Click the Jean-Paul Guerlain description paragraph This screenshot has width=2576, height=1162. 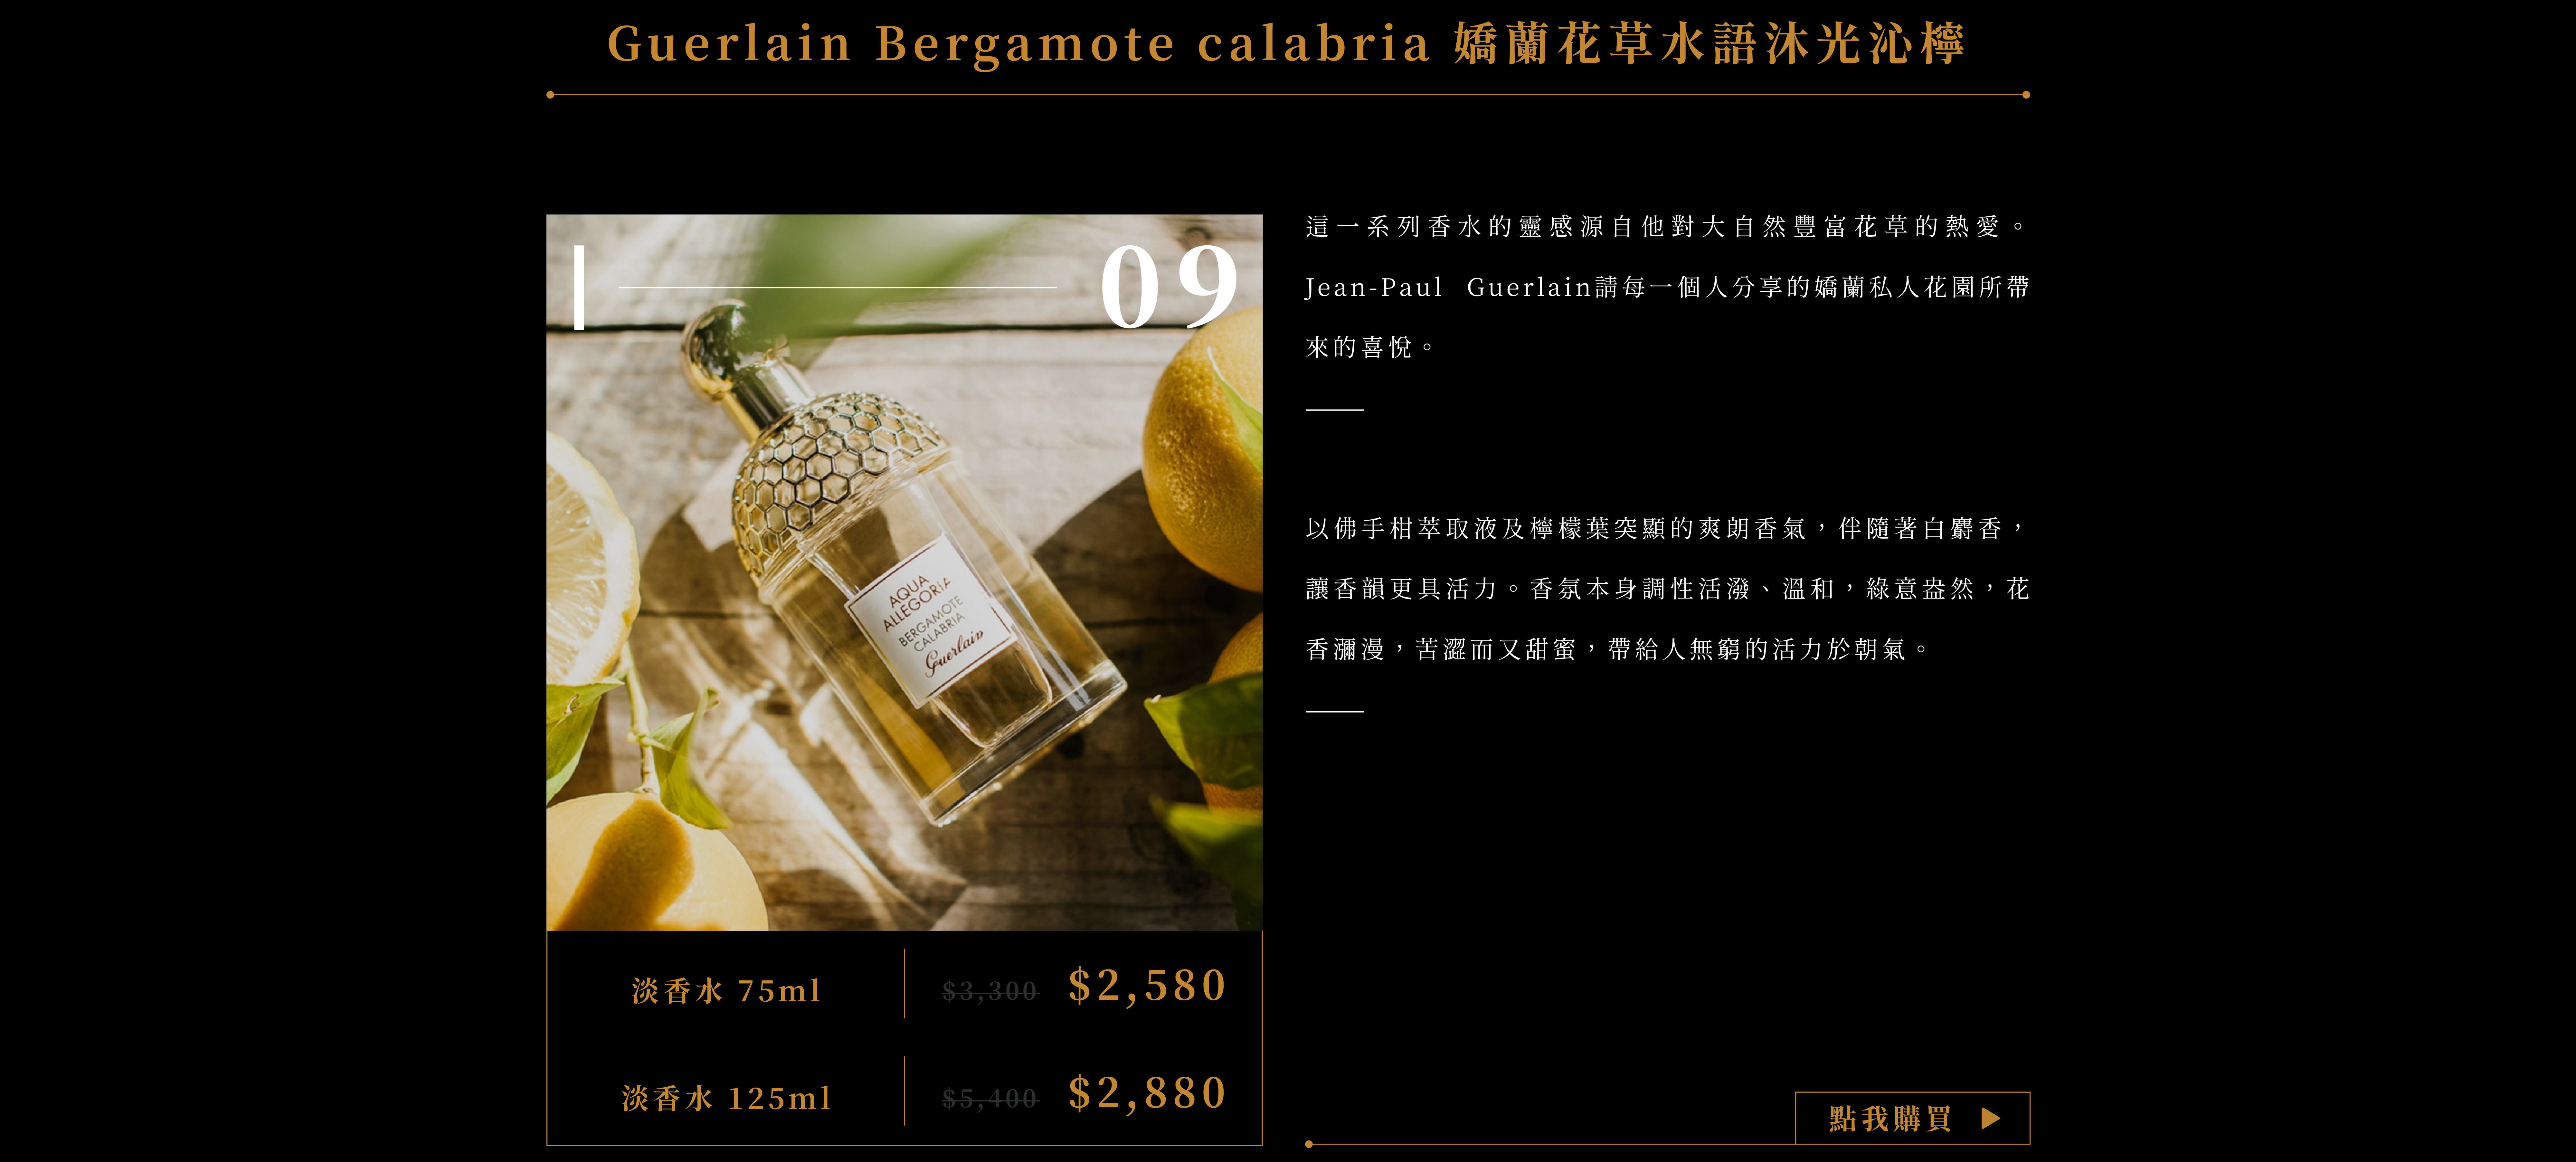tap(1667, 287)
